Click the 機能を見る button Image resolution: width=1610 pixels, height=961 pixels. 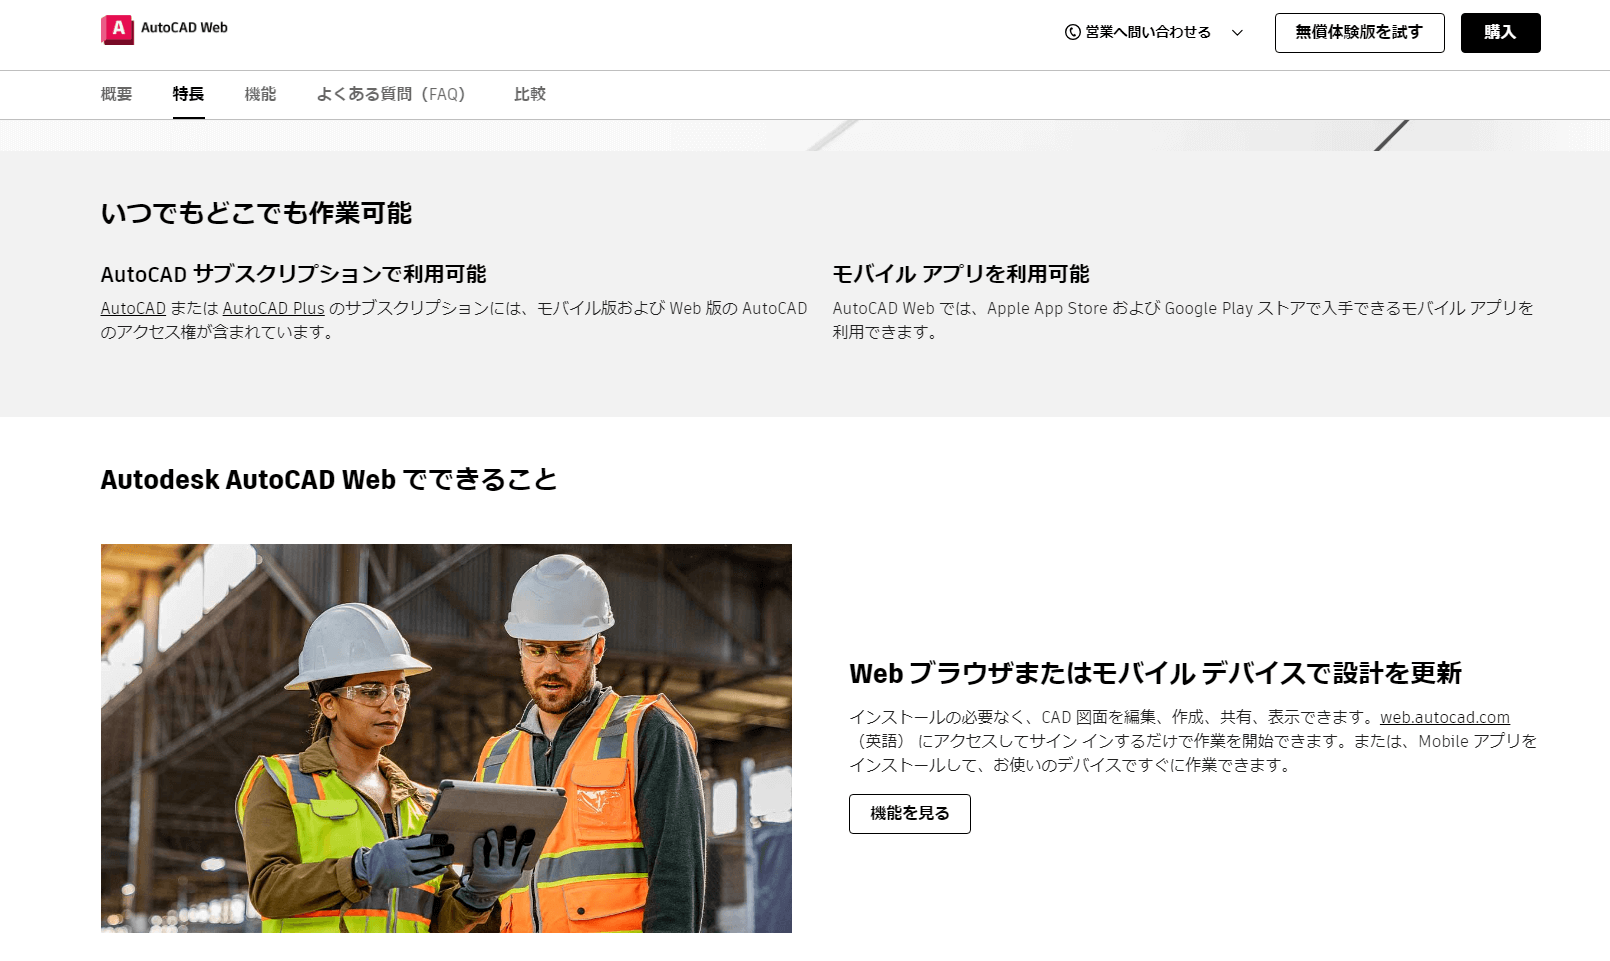click(x=910, y=814)
